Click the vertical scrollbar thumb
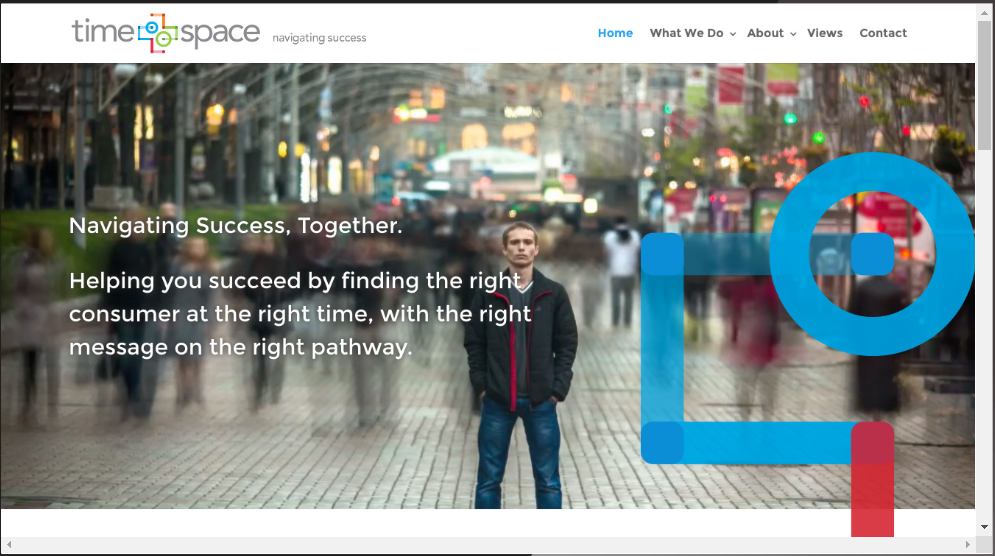The image size is (995, 556). pyautogui.click(x=984, y=84)
